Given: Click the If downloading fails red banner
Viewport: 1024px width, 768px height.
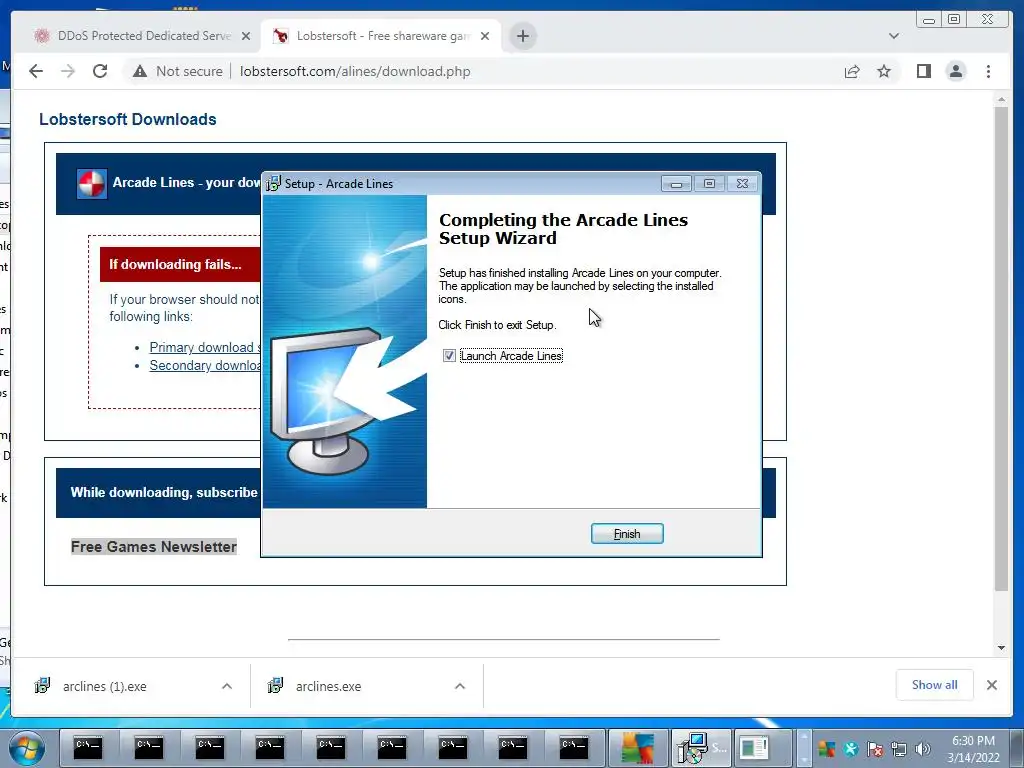Looking at the screenshot, I should 180,264.
